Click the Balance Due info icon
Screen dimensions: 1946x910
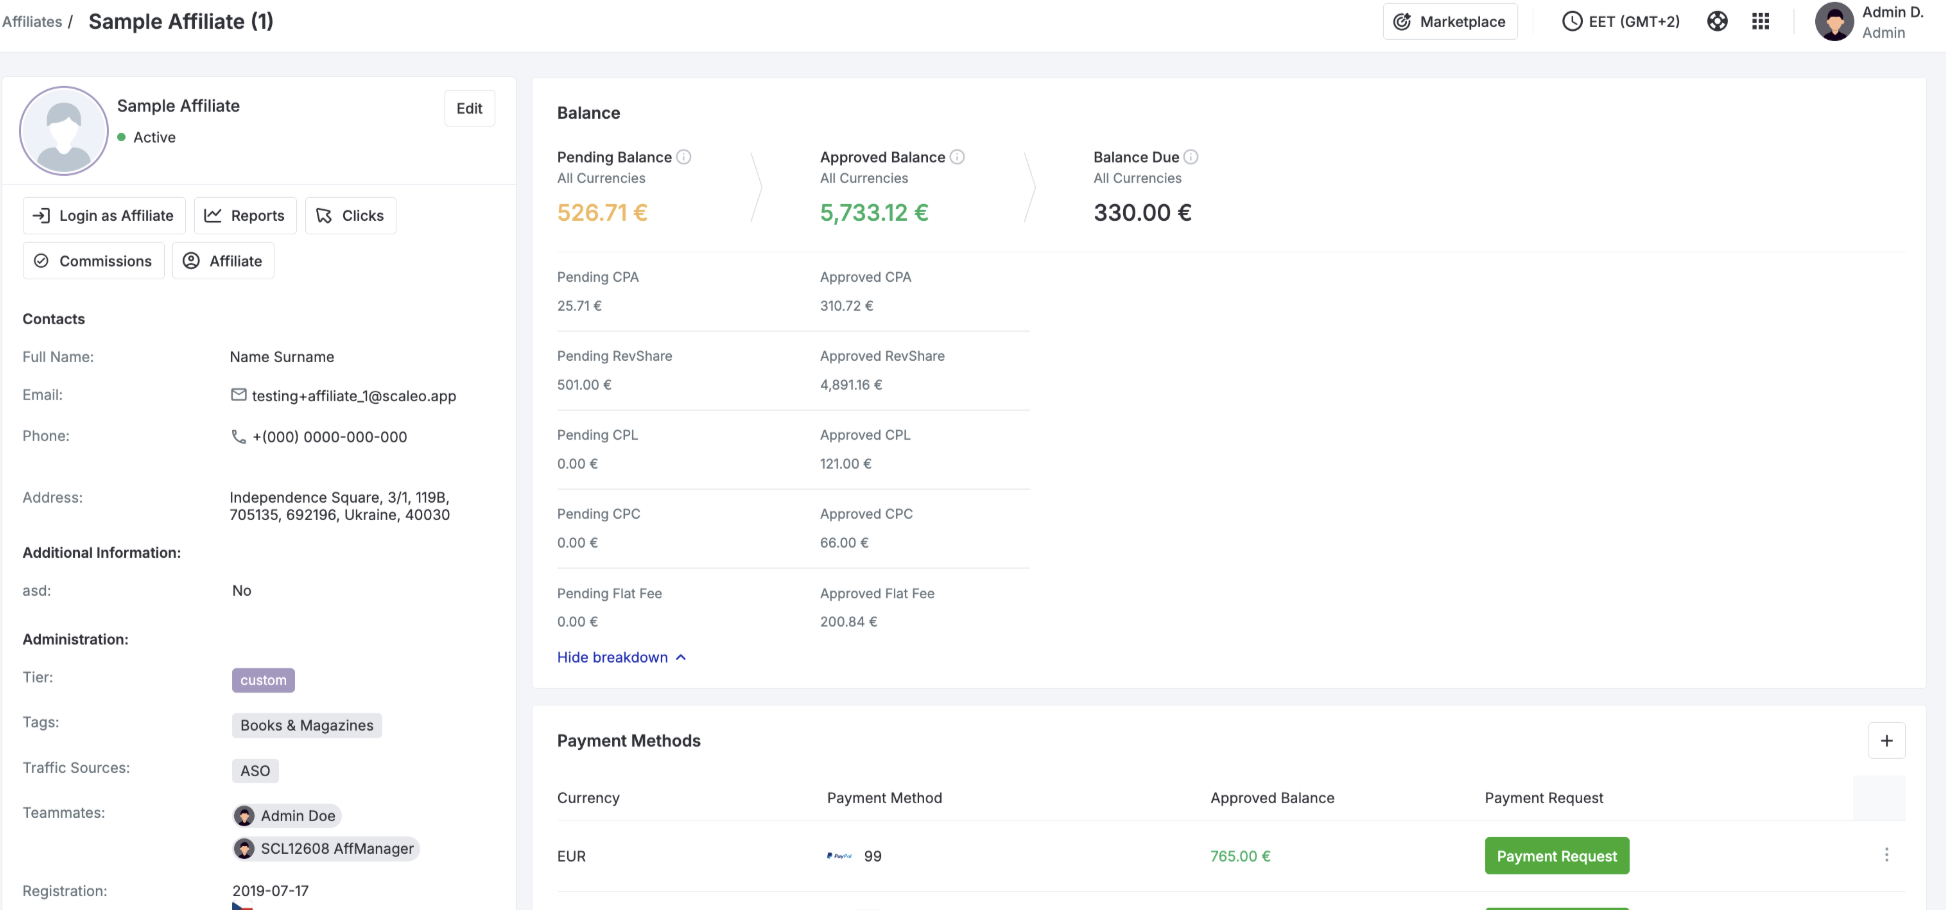point(1191,157)
